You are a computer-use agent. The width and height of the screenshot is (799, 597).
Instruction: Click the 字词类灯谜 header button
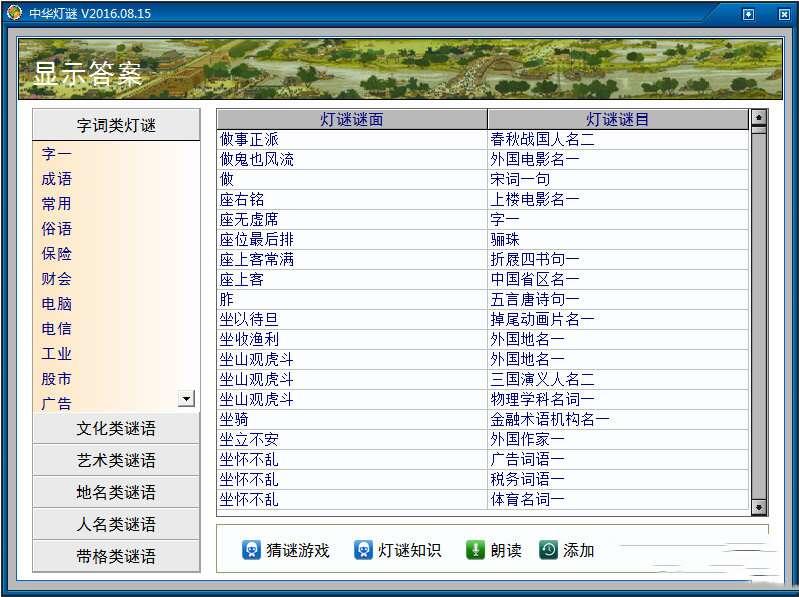point(116,125)
